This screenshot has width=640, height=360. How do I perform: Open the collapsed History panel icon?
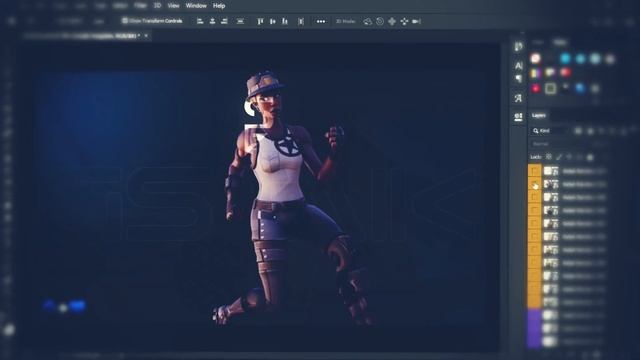(x=518, y=47)
